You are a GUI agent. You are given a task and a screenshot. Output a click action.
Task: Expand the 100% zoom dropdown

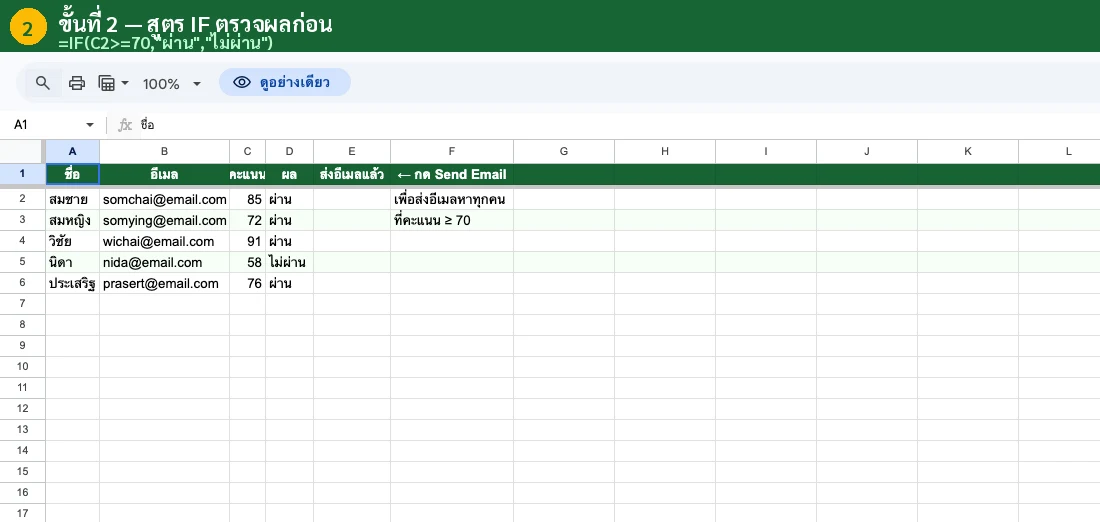197,84
